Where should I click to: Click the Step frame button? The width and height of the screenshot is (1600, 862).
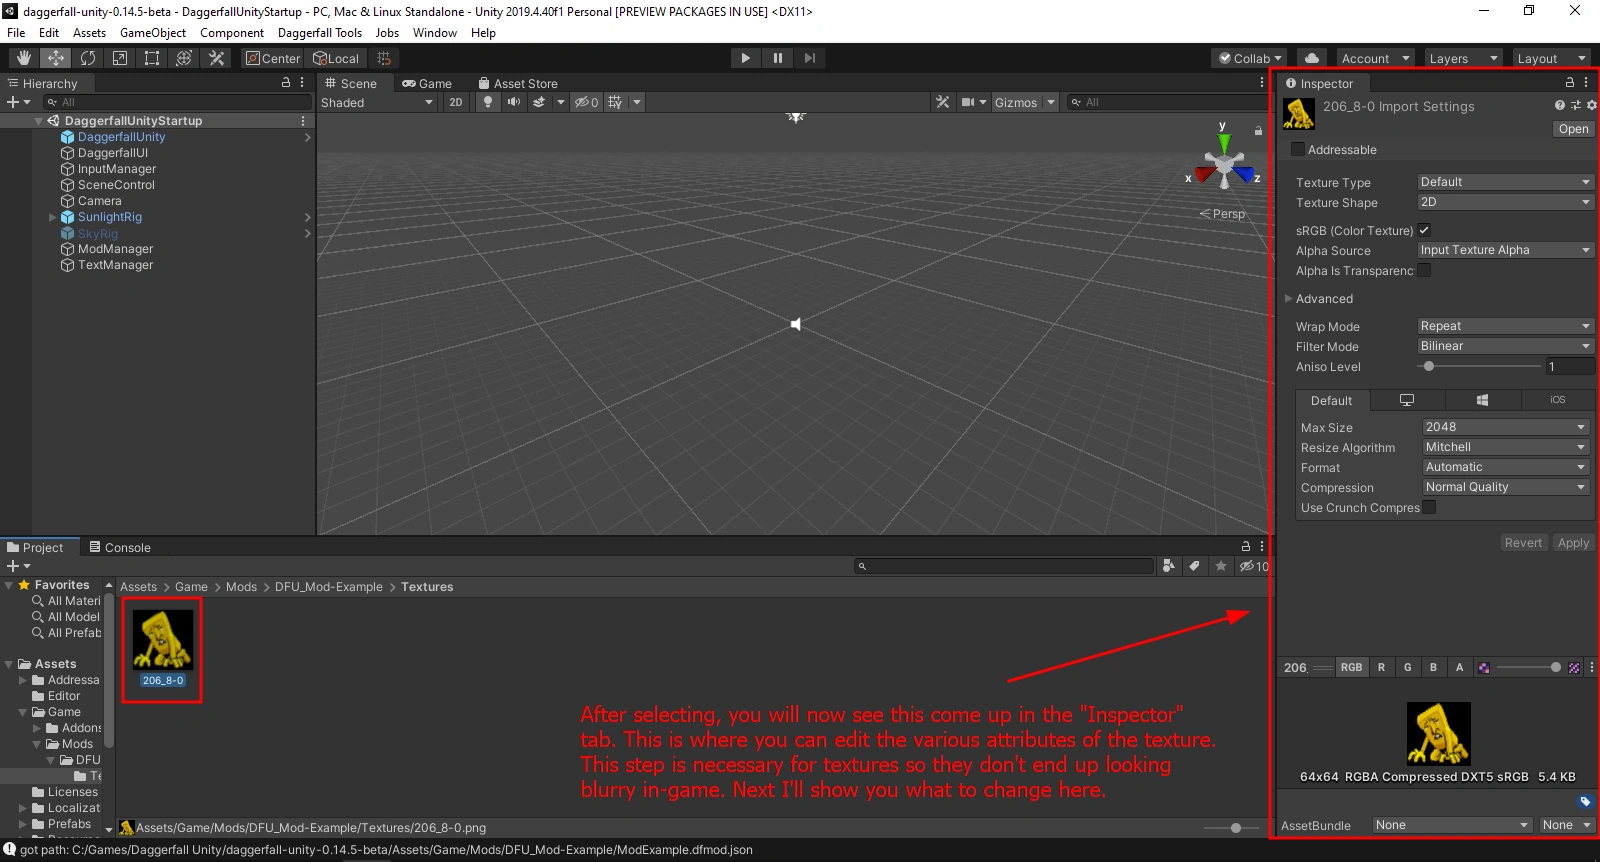pos(809,58)
